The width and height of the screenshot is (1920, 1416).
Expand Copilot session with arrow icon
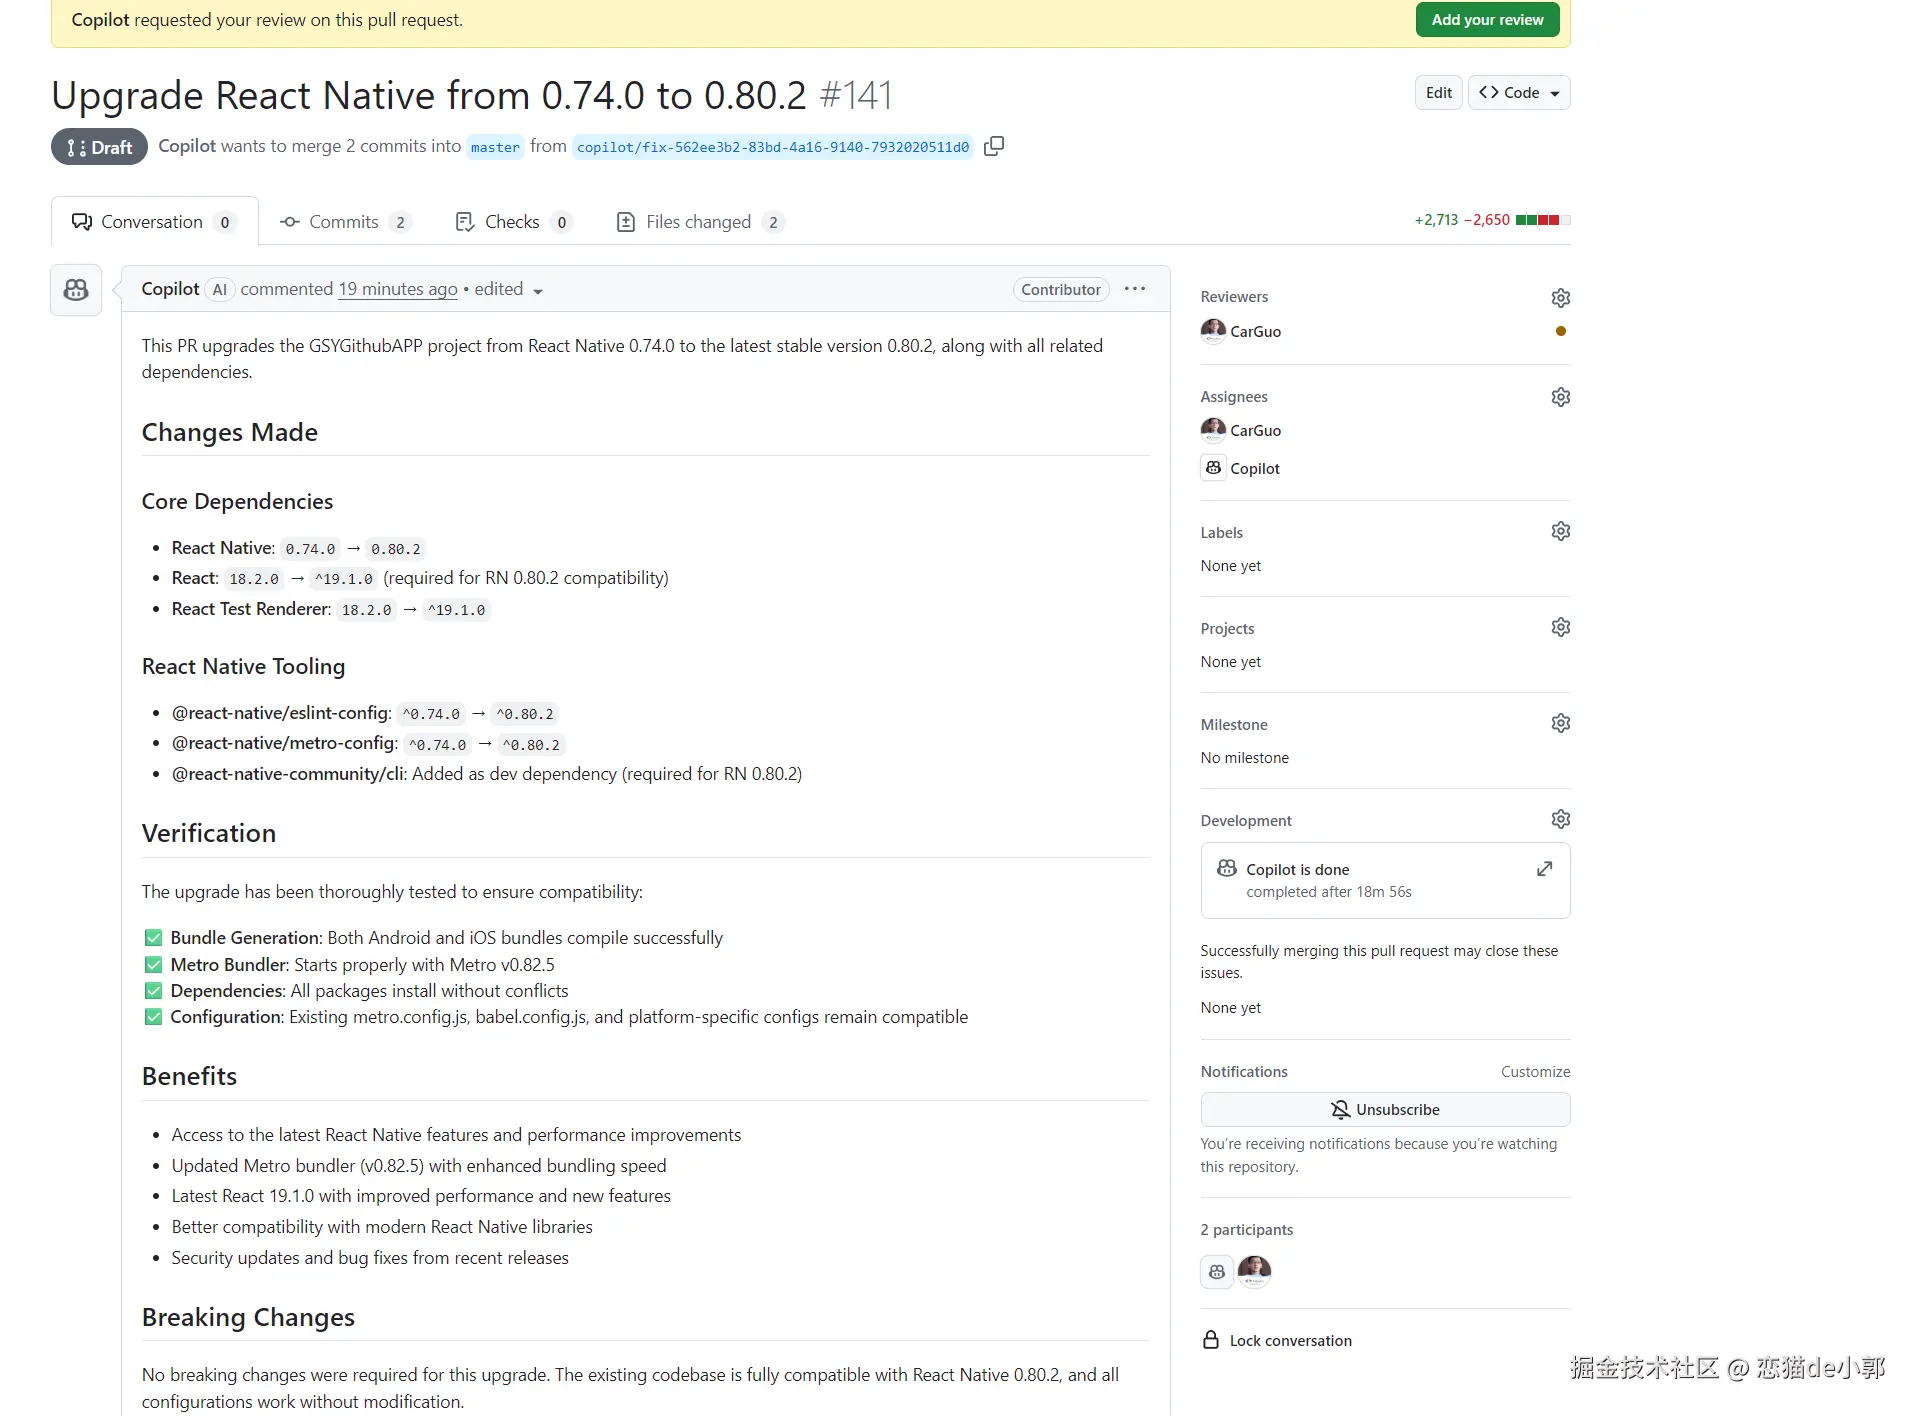point(1544,869)
